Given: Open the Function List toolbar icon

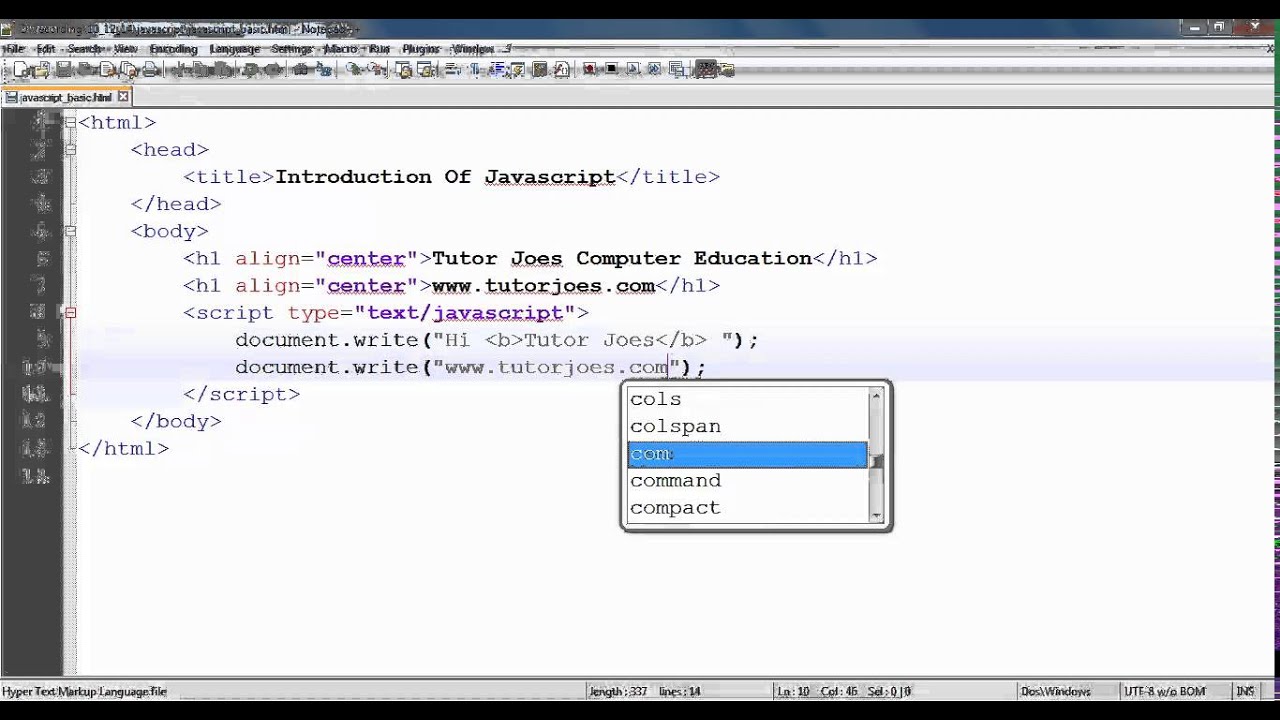Looking at the screenshot, I should point(561,69).
